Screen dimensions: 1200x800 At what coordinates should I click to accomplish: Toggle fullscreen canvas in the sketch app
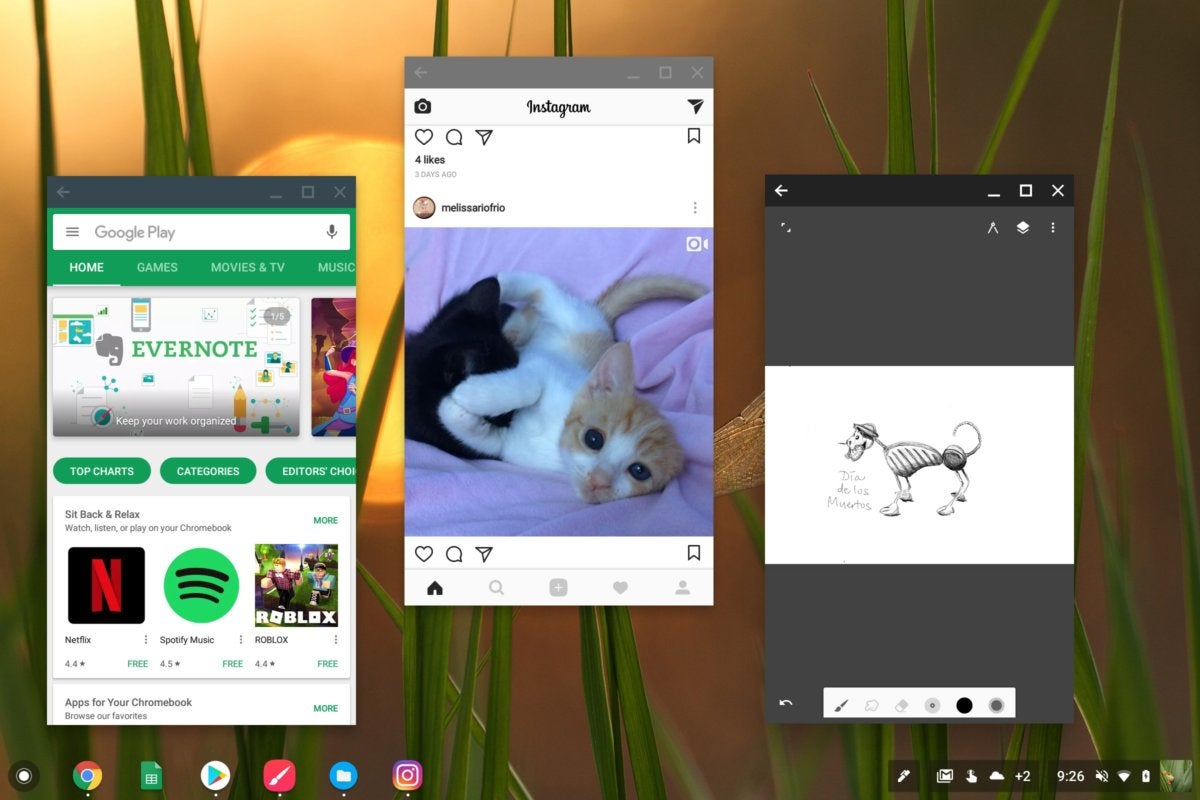pos(786,228)
